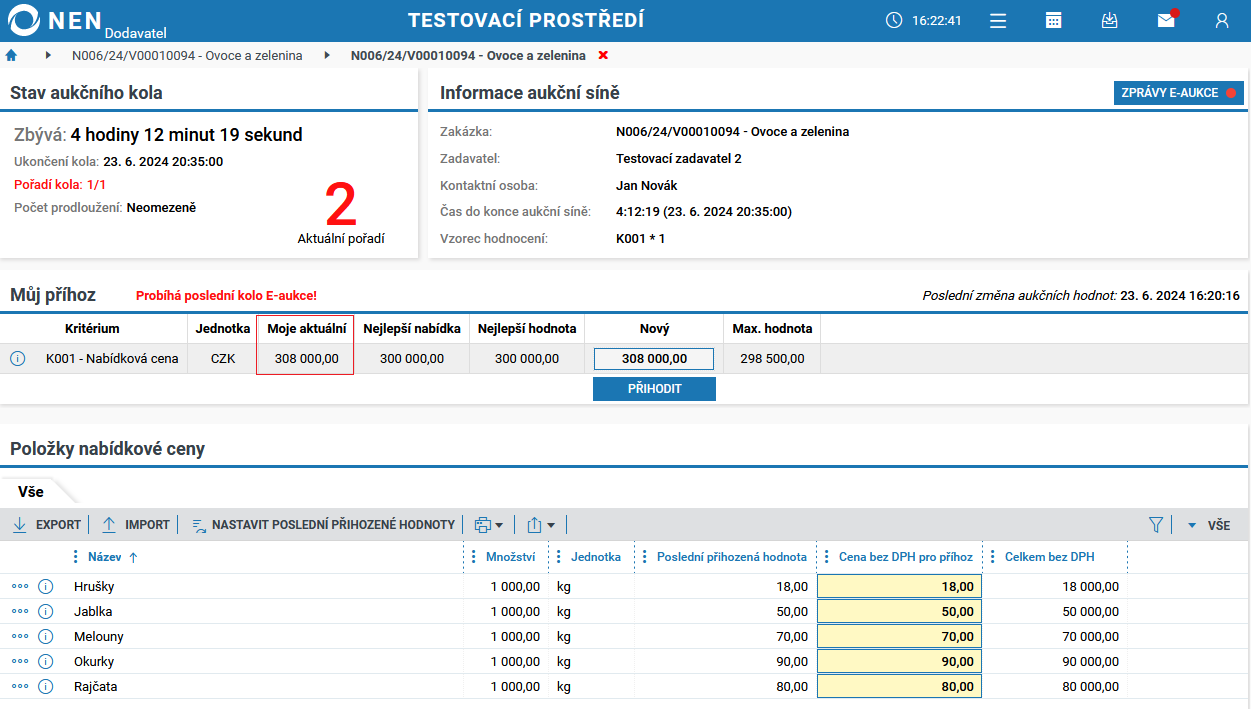Open the Cena bez DPH pro příhoz column menu
This screenshot has width=1251, height=709.
coord(827,557)
